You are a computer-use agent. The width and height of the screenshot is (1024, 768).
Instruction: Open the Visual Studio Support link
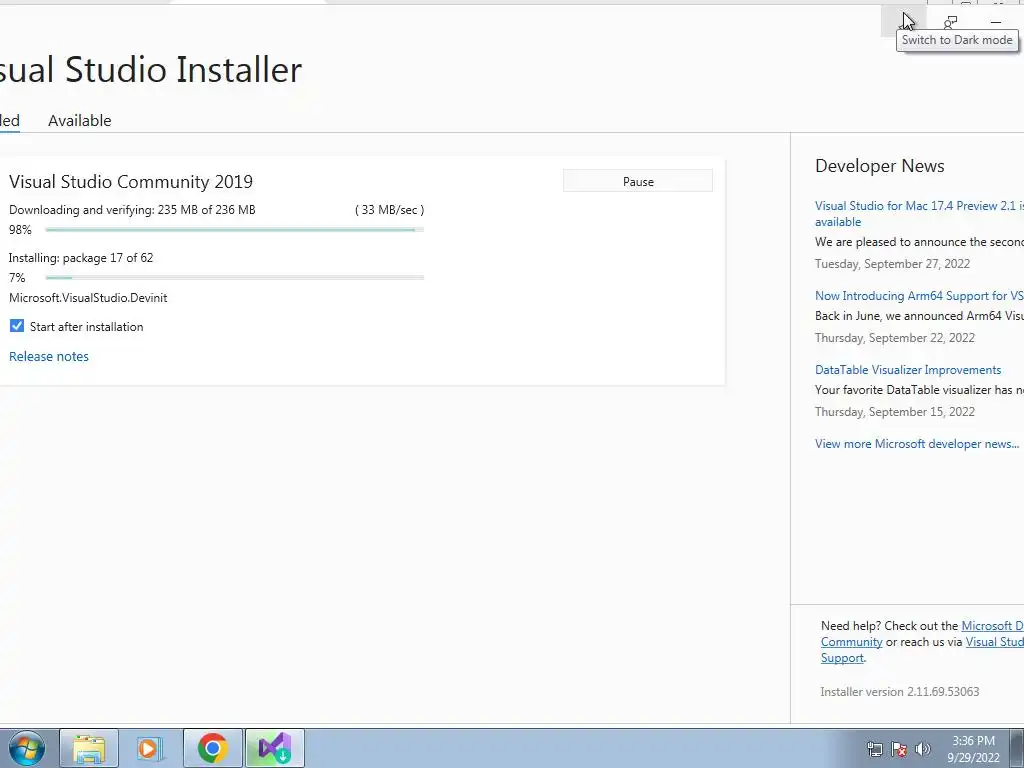point(995,642)
